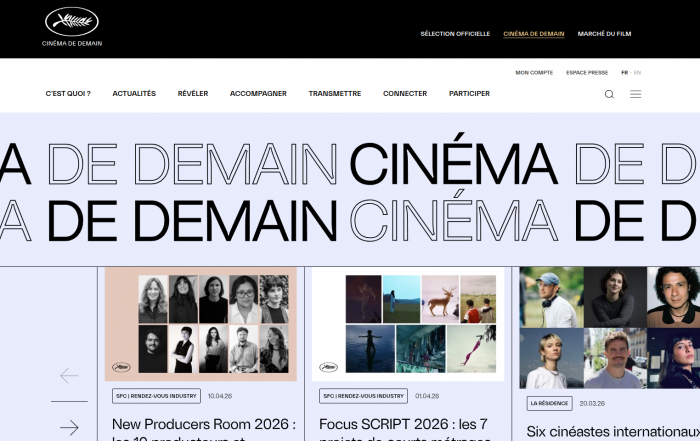Open Marché du Film link
The height and width of the screenshot is (441, 700).
(x=604, y=33)
